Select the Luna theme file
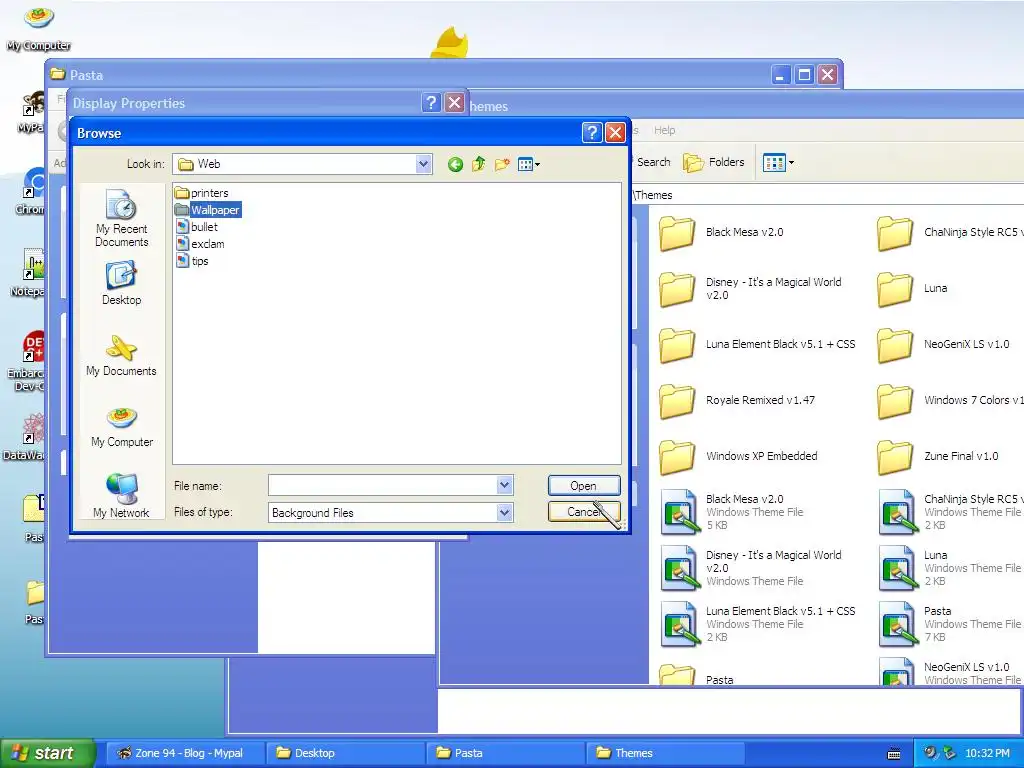The image size is (1024, 768). coord(950,568)
